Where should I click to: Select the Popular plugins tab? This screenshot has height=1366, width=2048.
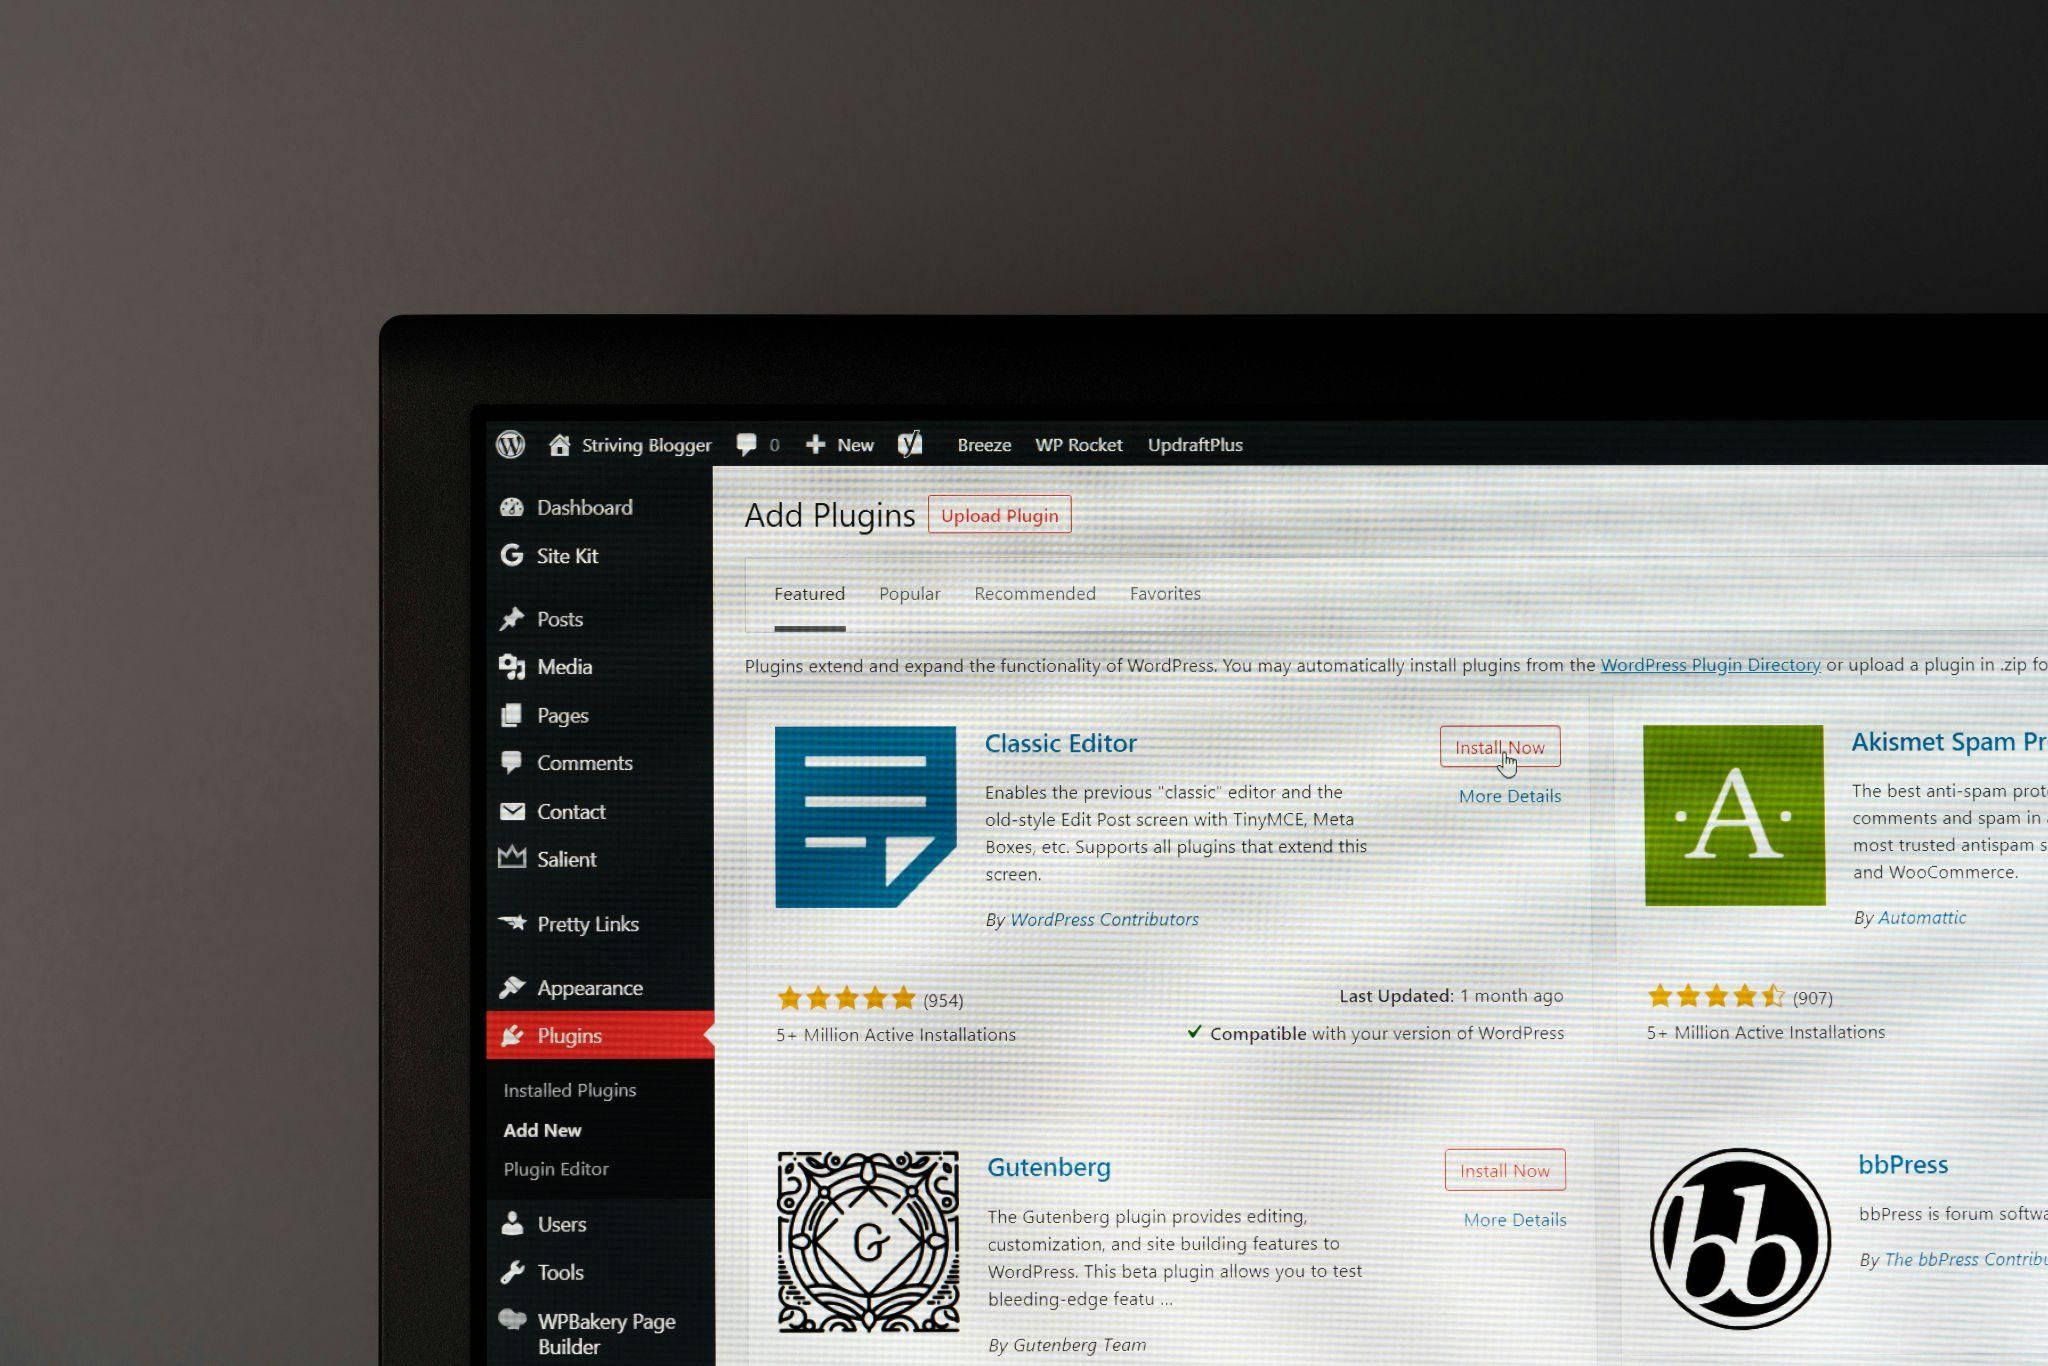click(x=908, y=593)
